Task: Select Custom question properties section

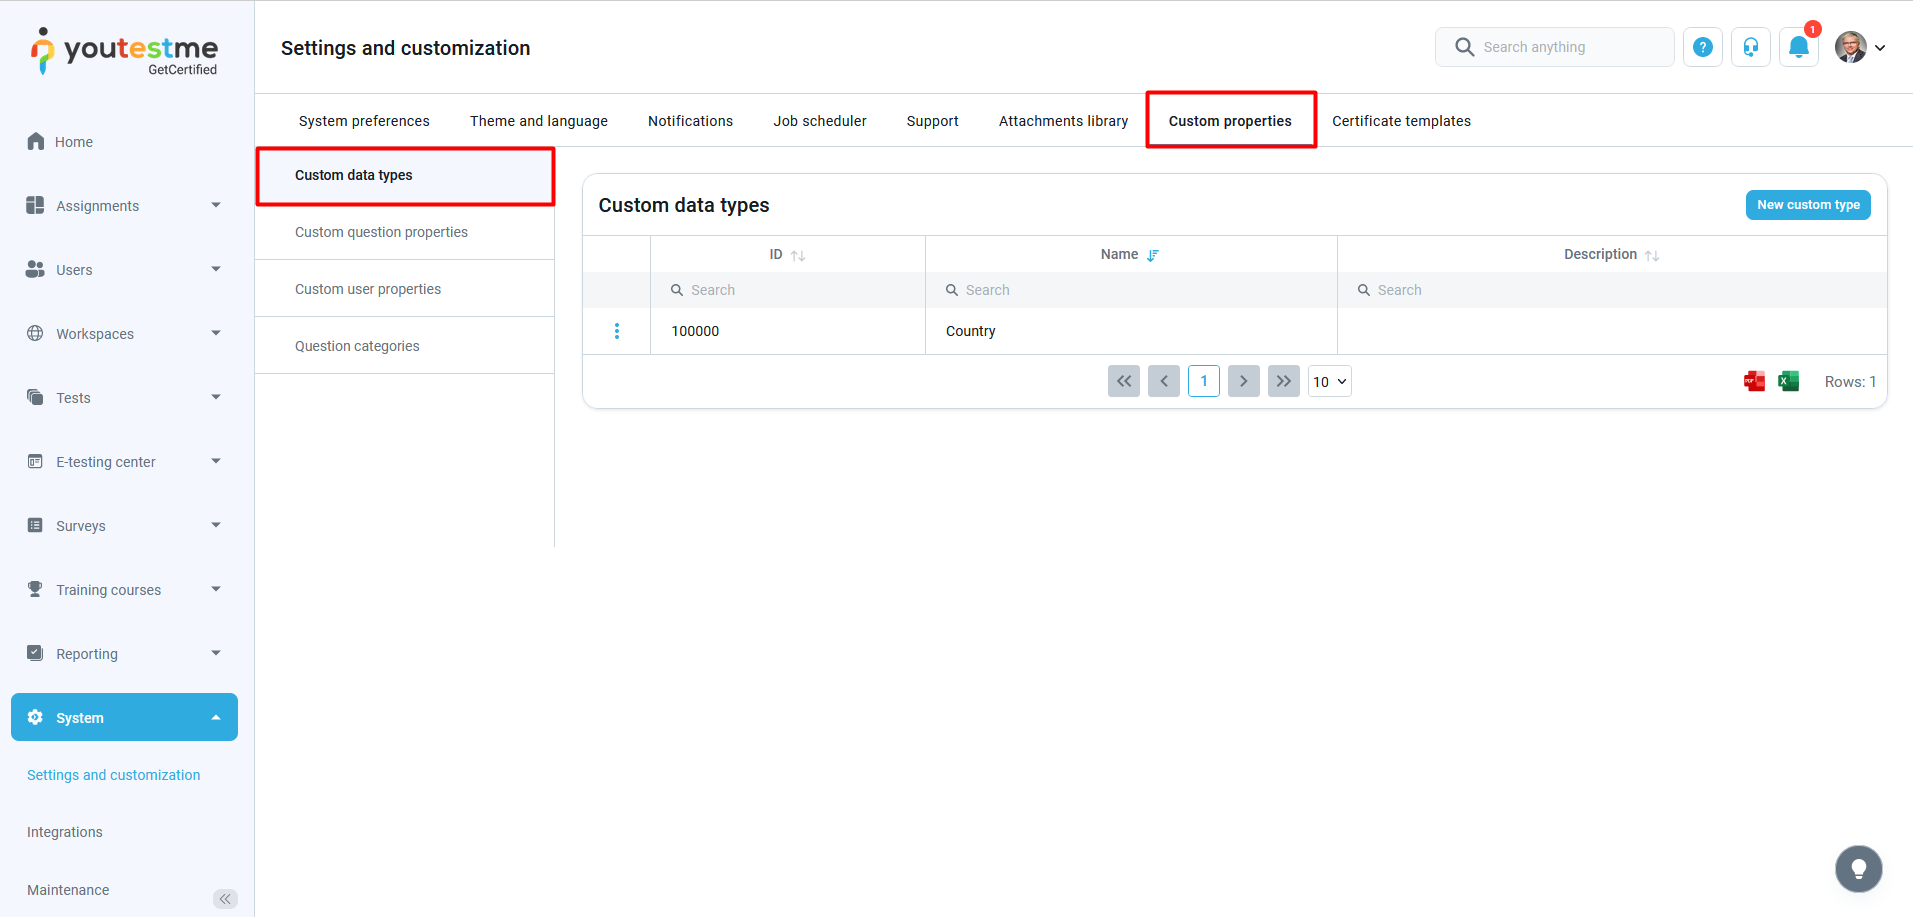Action: coord(381,232)
